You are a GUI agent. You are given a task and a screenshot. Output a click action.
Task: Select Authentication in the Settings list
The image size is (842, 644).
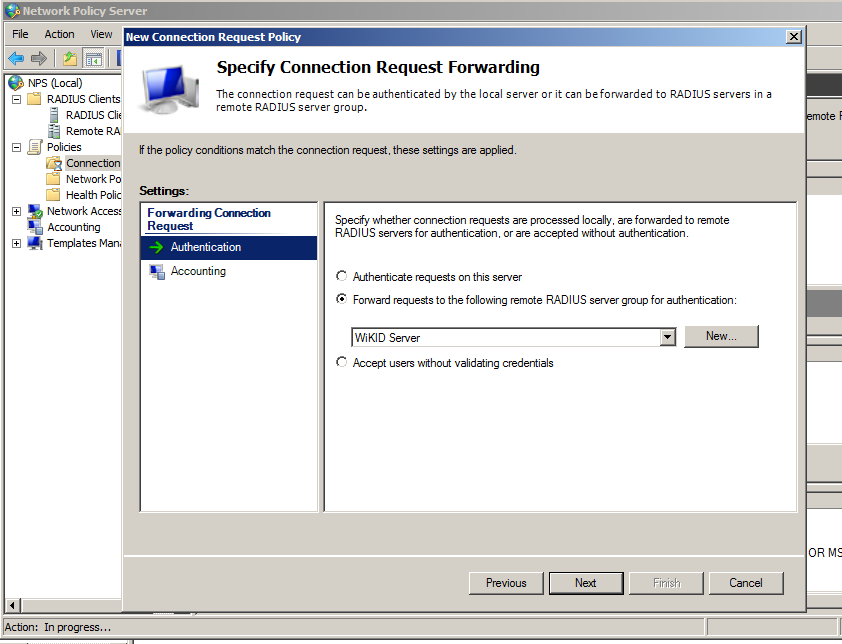pyautogui.click(x=205, y=247)
